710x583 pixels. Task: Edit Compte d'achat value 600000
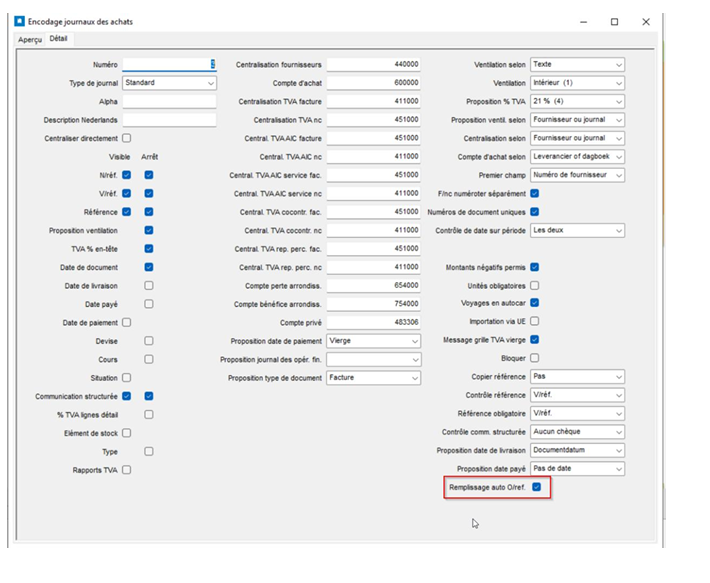[374, 83]
